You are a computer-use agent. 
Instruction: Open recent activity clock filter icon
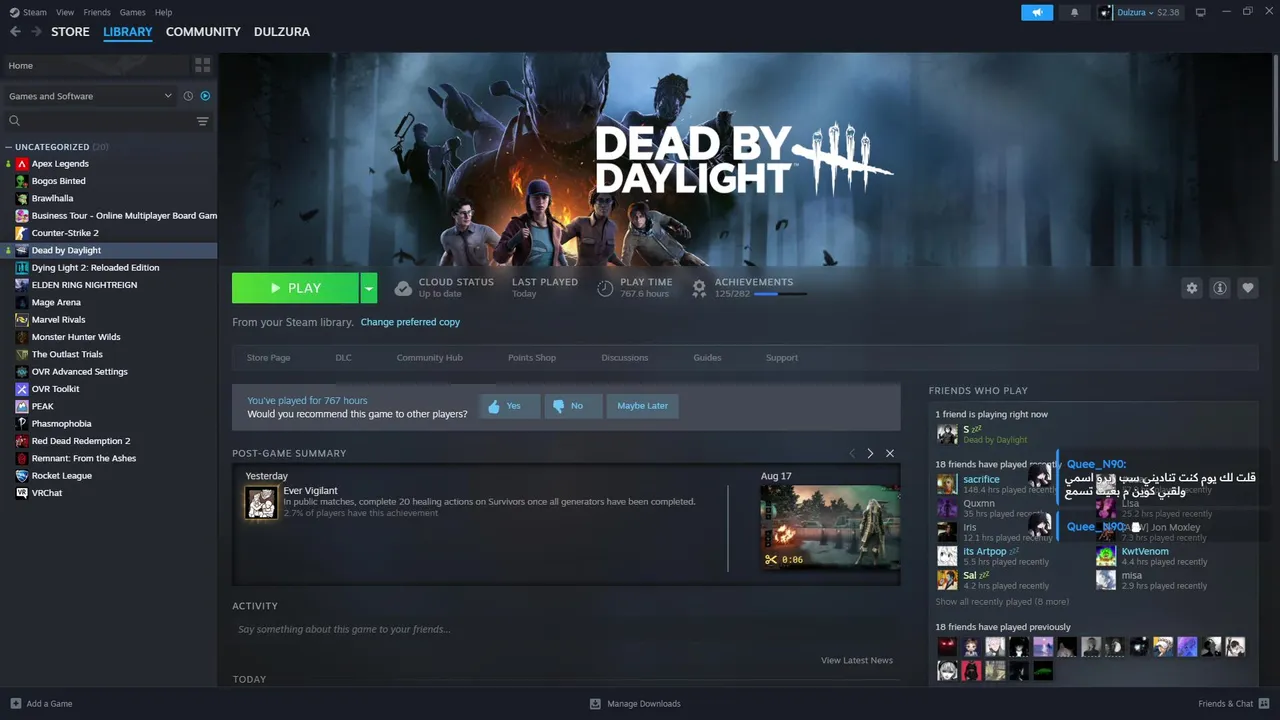(x=188, y=96)
